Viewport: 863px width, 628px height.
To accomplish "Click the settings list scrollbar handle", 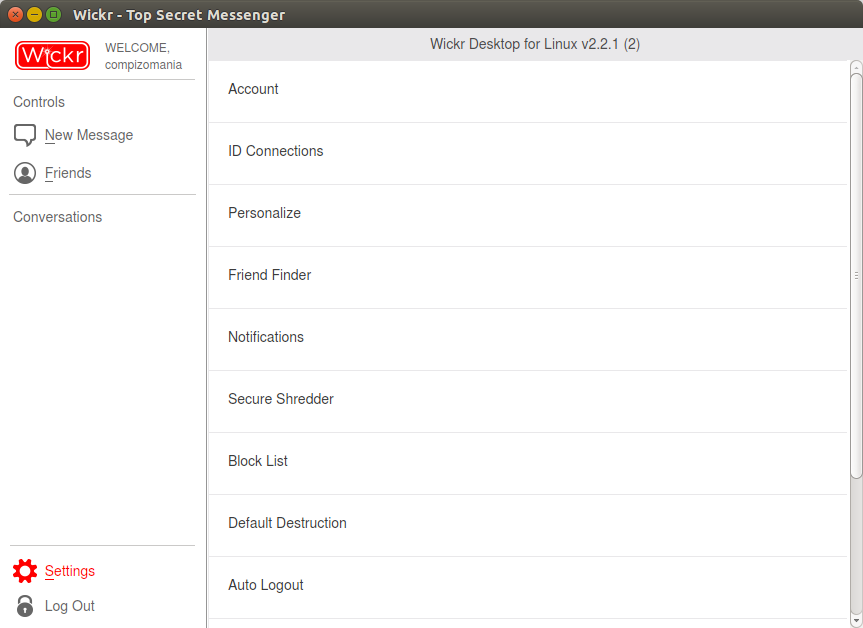I will coord(856,275).
